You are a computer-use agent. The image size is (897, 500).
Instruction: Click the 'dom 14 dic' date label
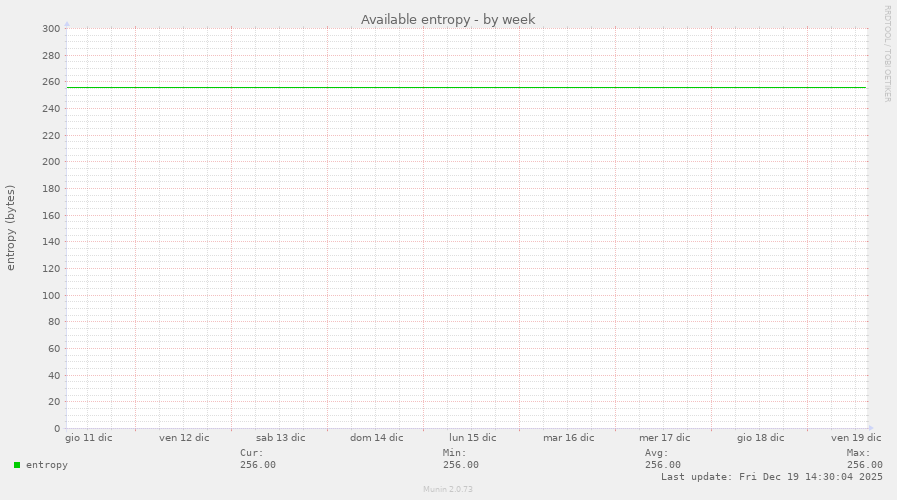point(376,438)
